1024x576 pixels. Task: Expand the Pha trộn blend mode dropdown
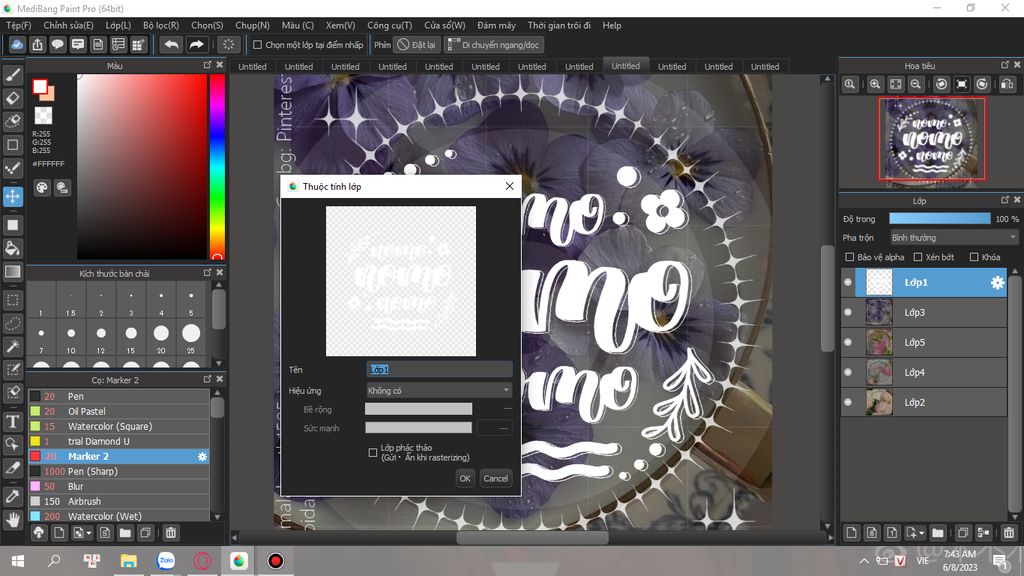pos(953,238)
